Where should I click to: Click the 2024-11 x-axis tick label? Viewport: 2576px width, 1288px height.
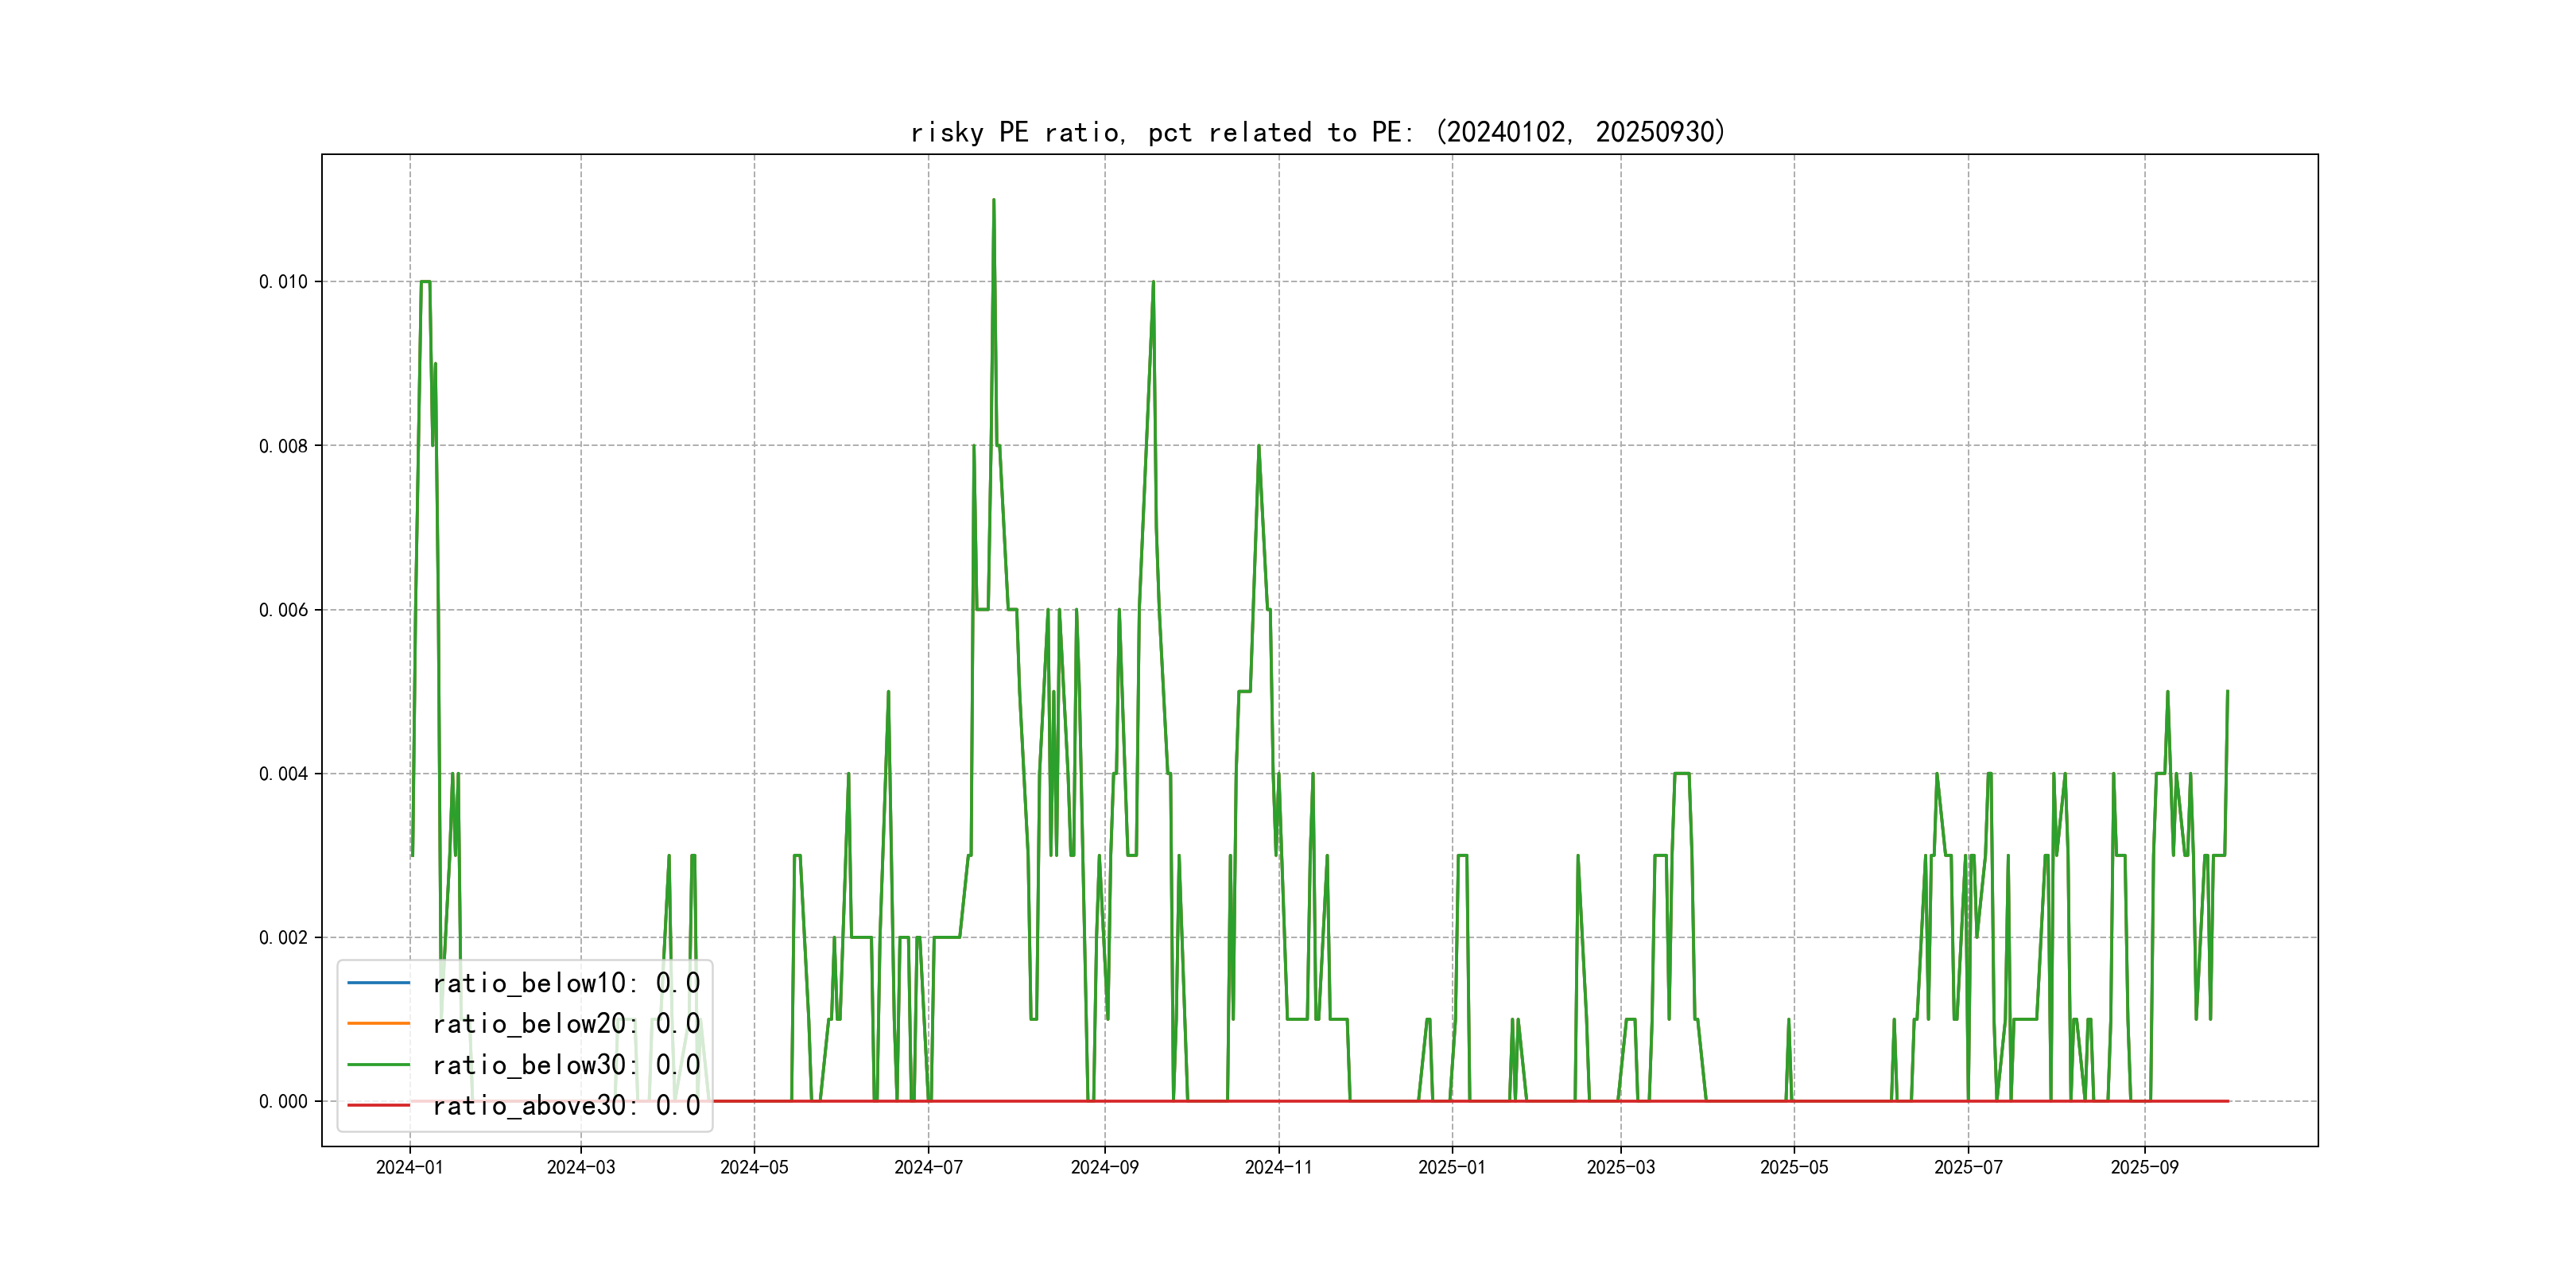tap(1278, 1167)
